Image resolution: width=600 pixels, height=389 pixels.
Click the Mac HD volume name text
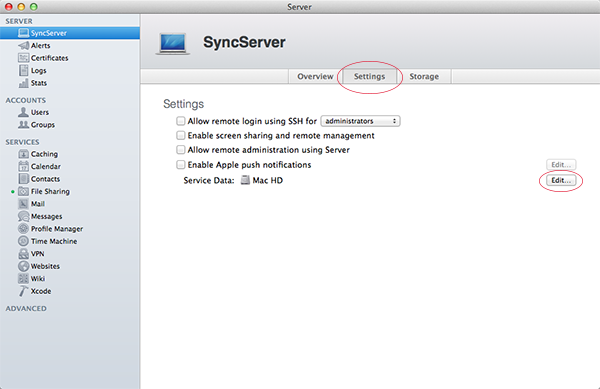click(x=267, y=180)
